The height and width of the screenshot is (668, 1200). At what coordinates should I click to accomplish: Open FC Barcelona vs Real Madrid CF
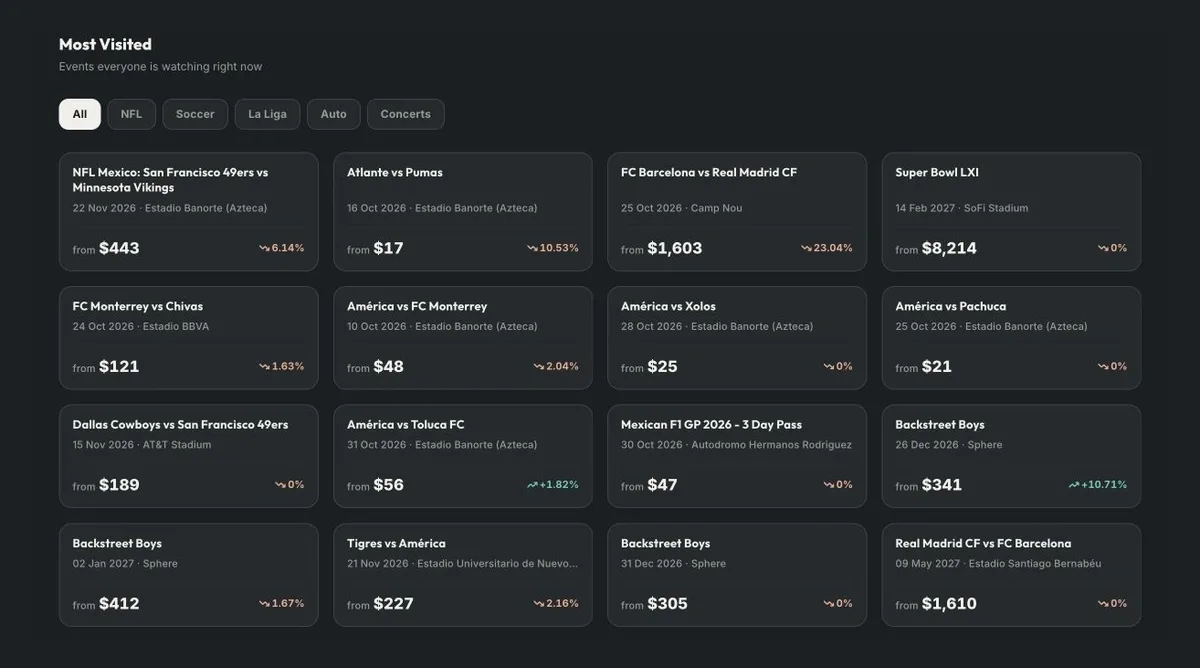coord(737,212)
